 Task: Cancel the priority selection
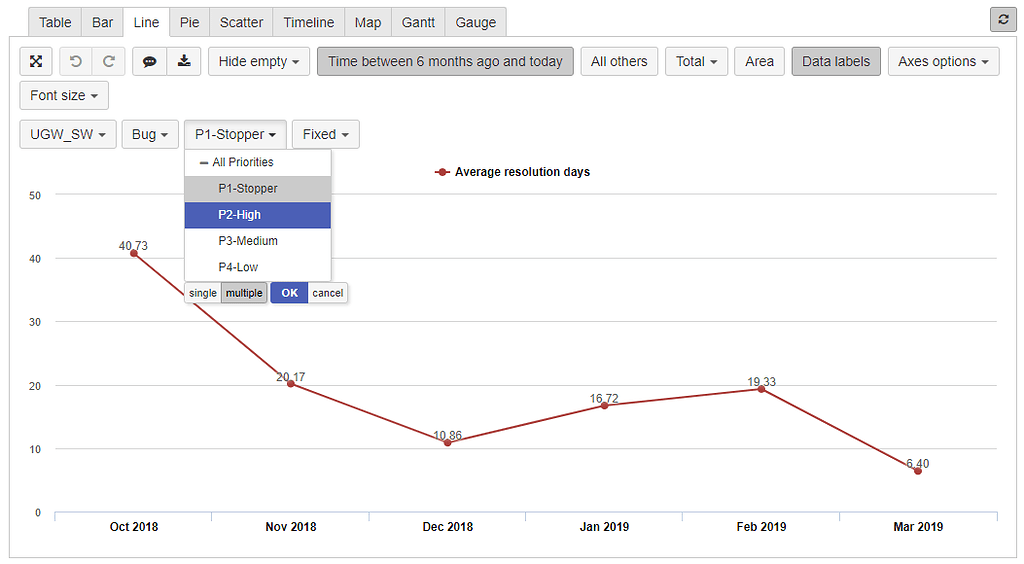pos(327,293)
